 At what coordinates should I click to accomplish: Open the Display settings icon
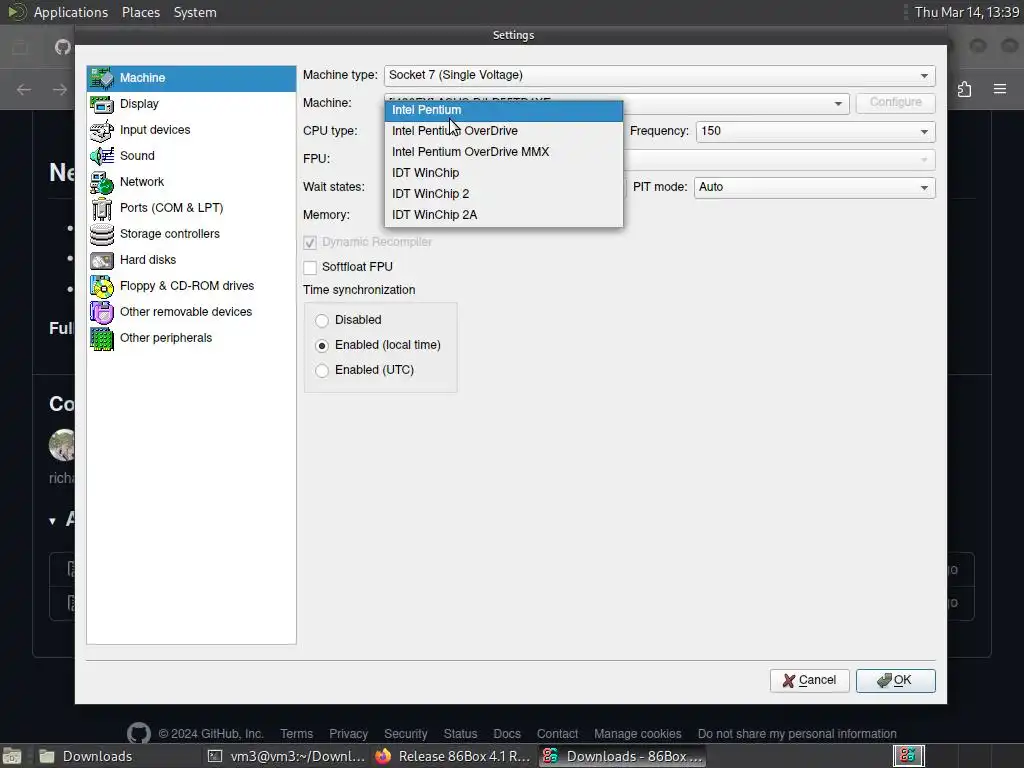102,104
